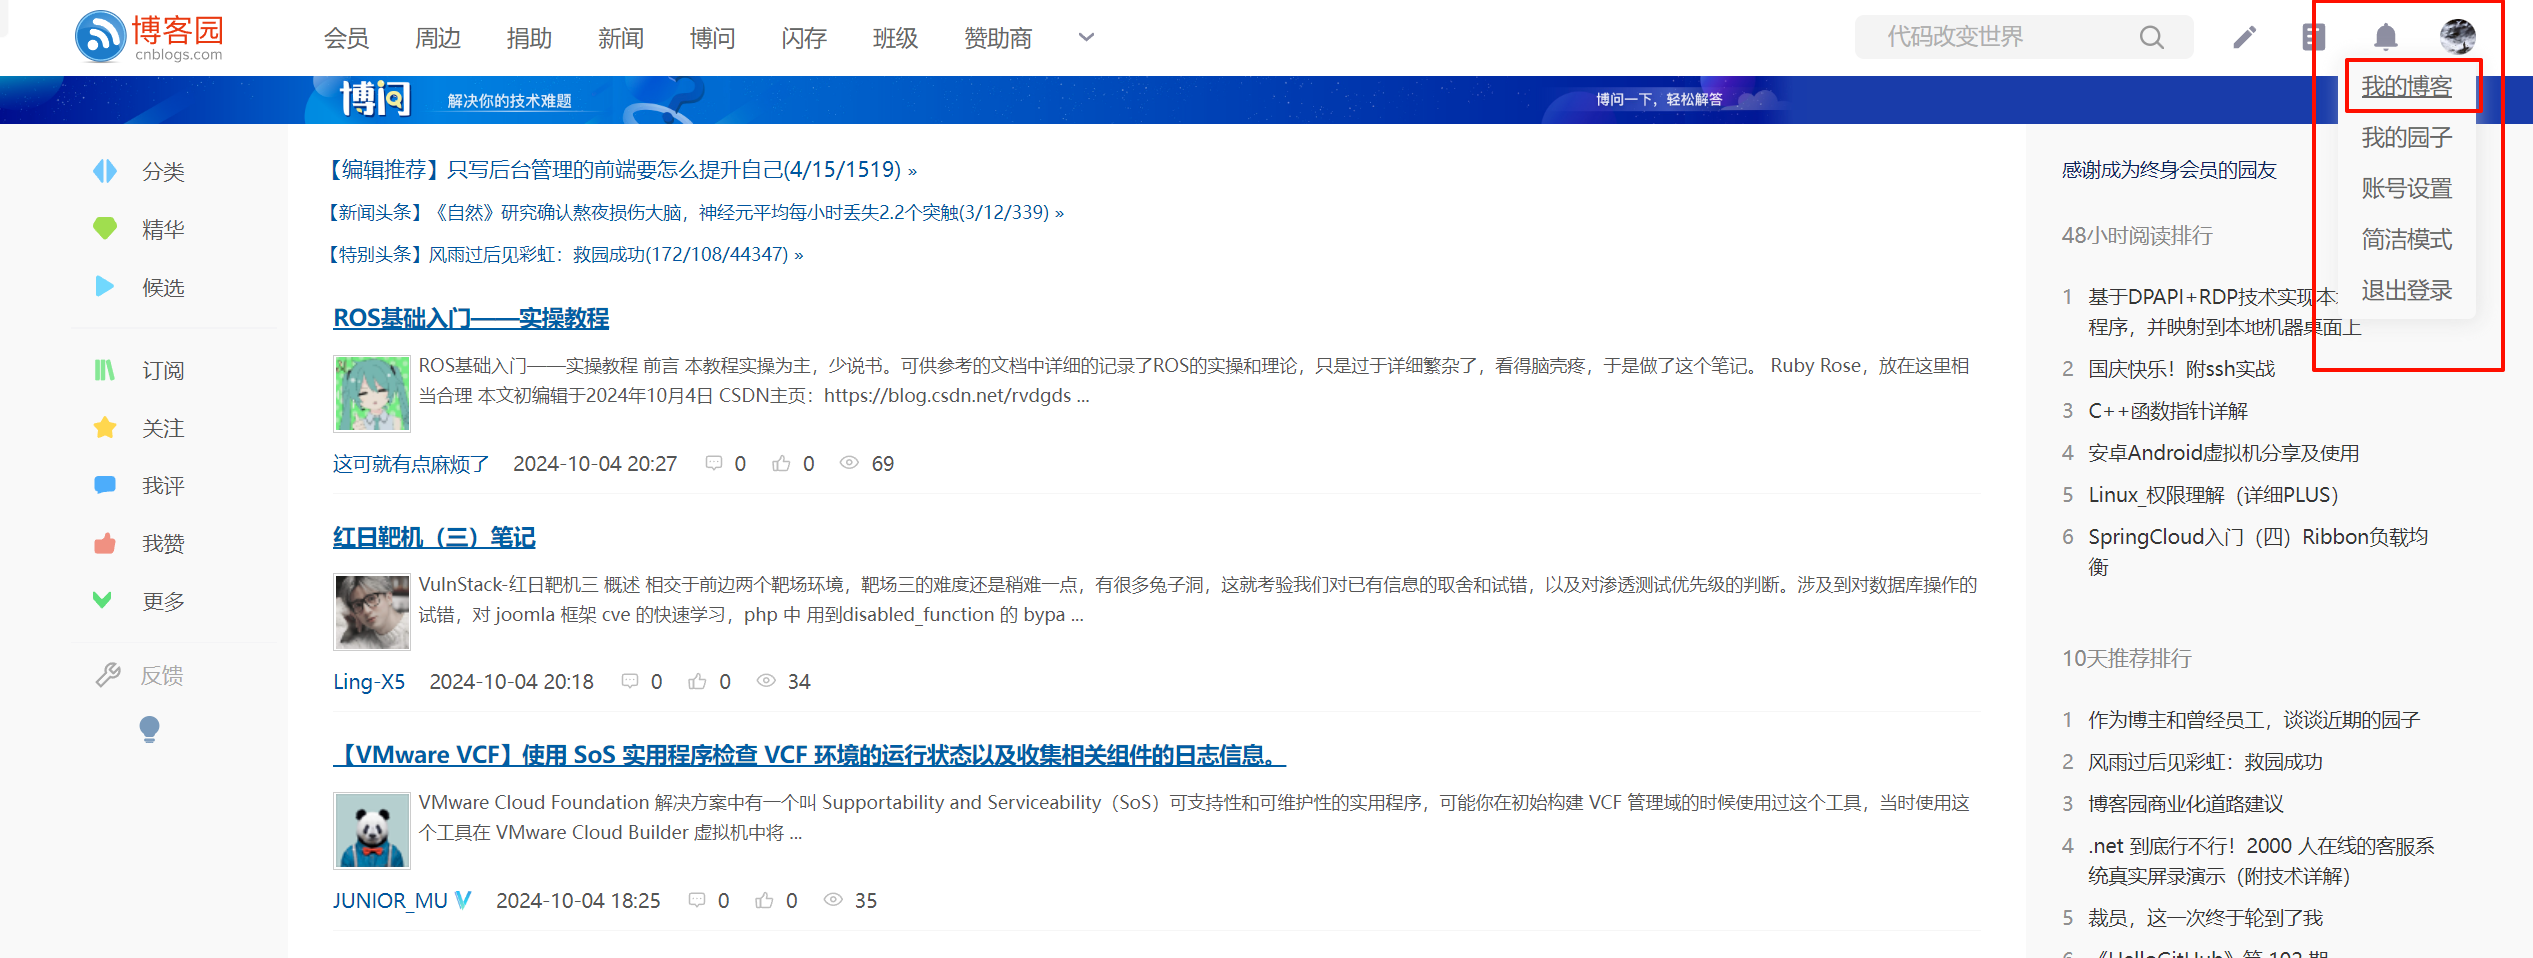
Task: Click the cnblogs logo
Action: pyautogui.click(x=150, y=37)
